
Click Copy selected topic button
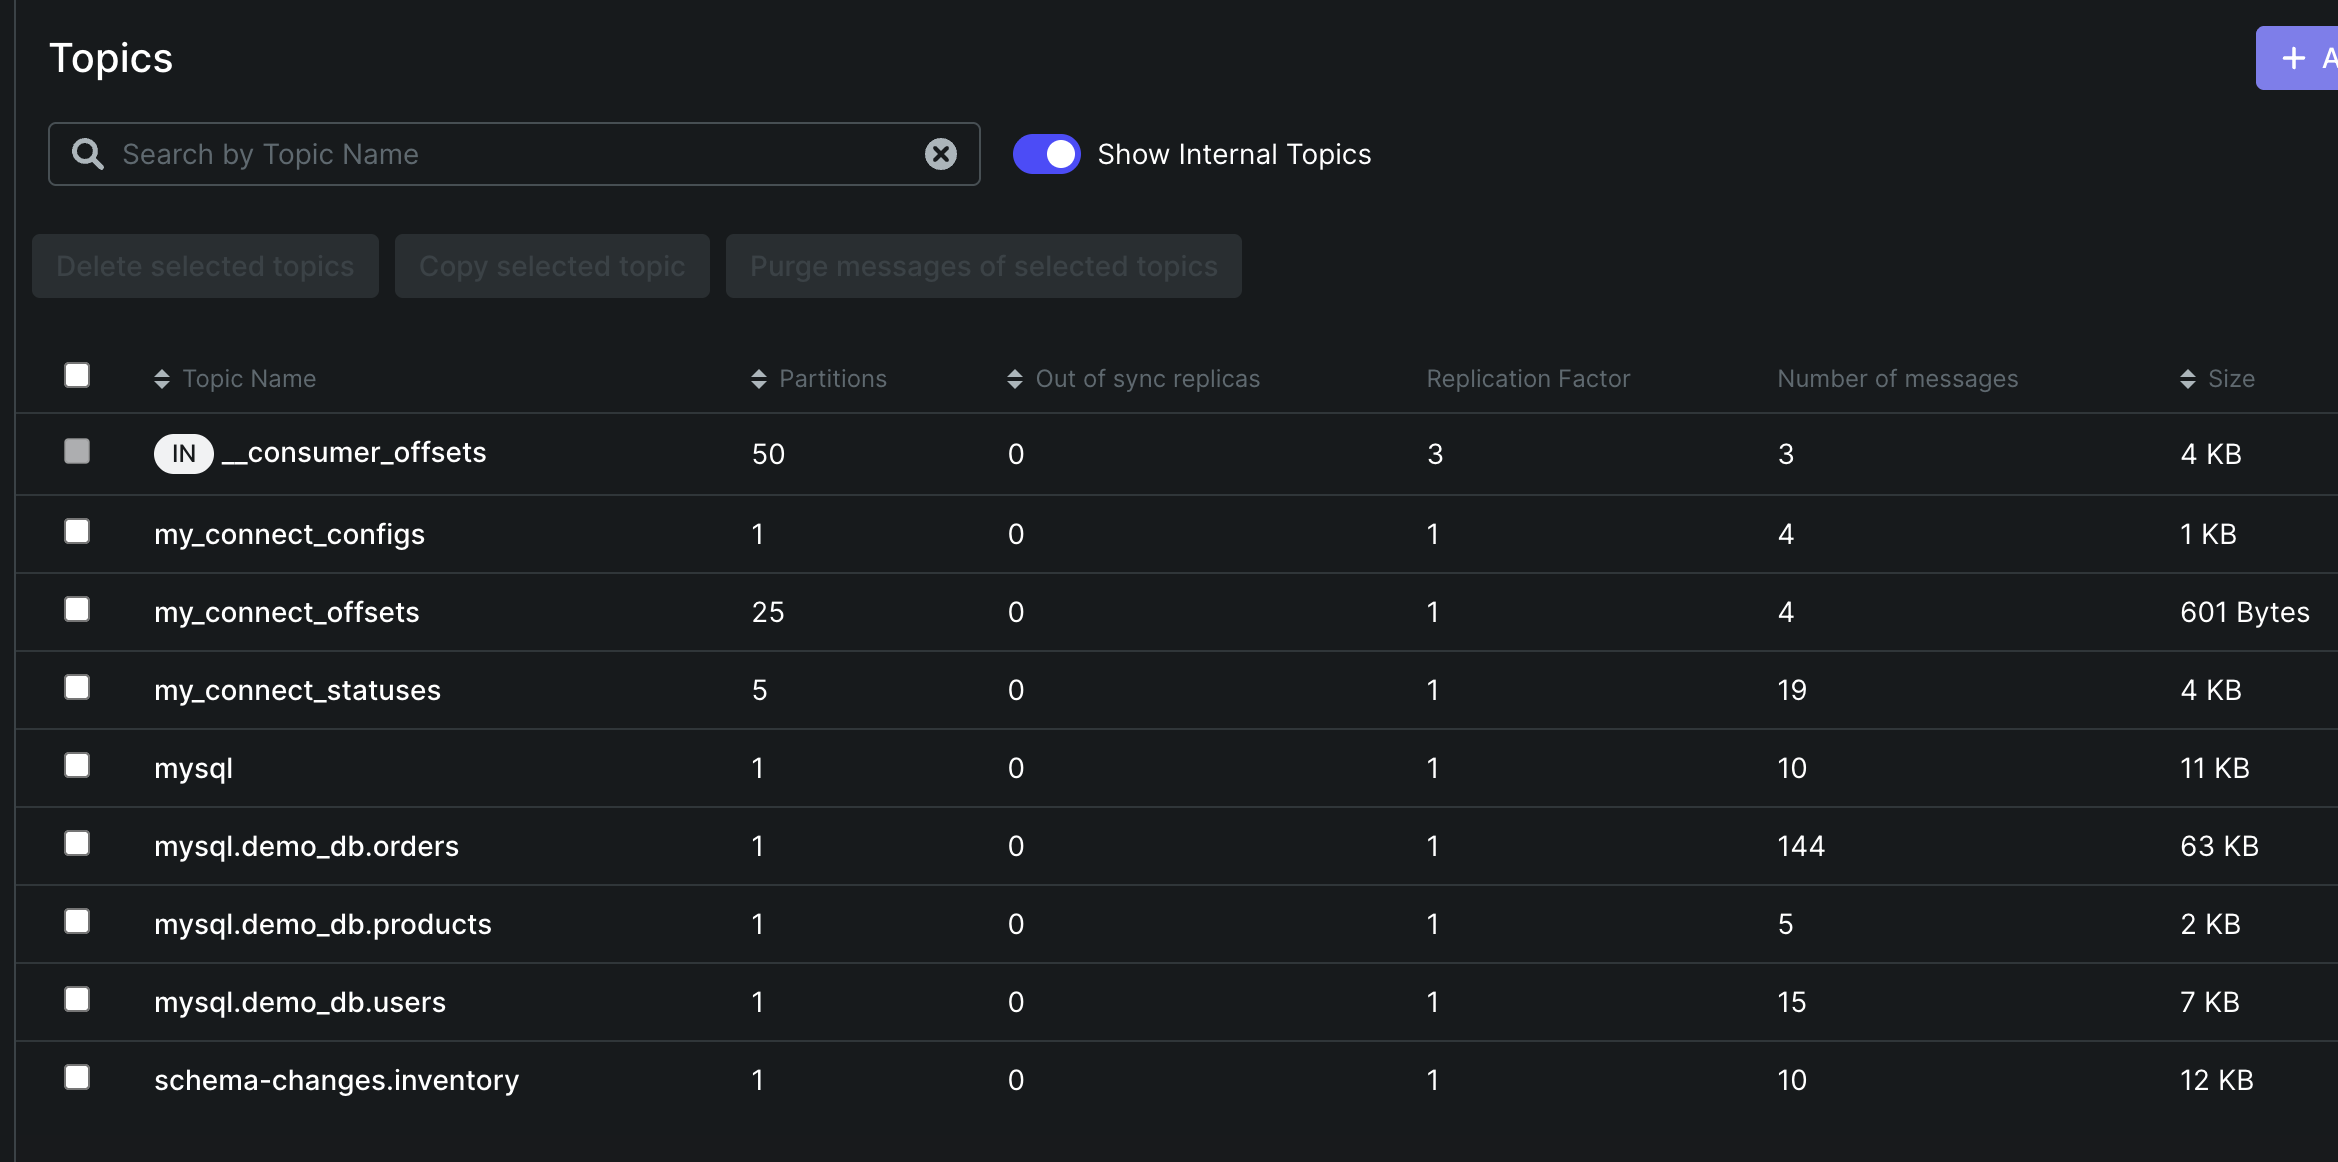[552, 266]
